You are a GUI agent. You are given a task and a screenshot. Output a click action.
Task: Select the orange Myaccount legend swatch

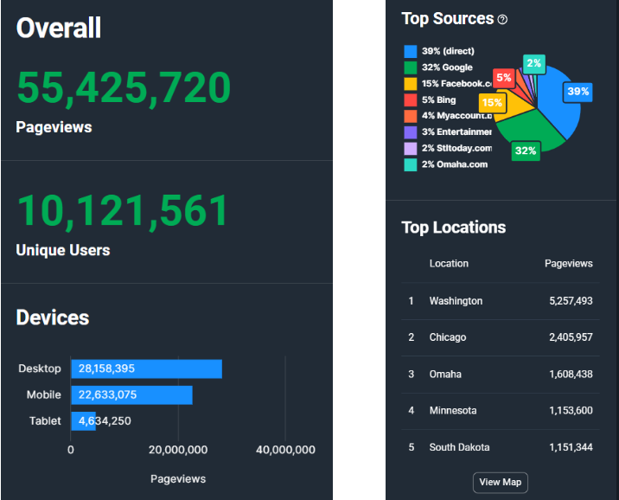click(x=410, y=115)
